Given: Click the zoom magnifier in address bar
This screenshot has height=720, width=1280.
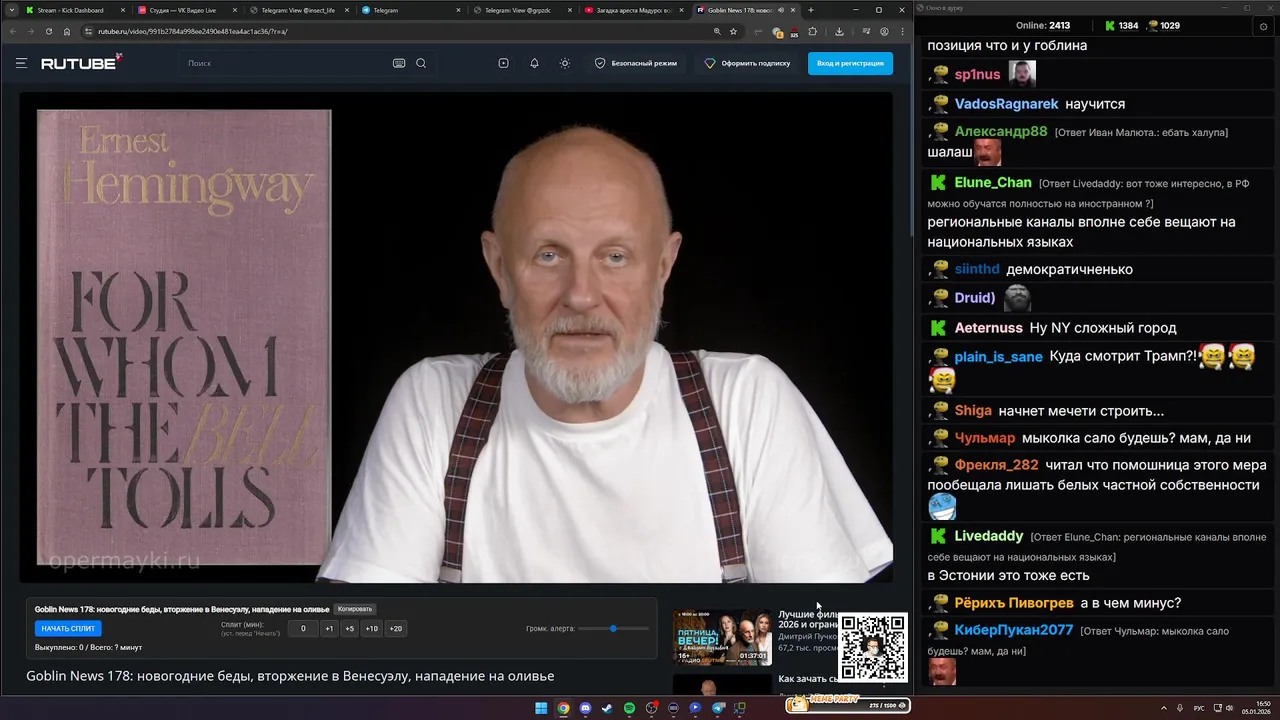Looking at the screenshot, I should coord(717,31).
